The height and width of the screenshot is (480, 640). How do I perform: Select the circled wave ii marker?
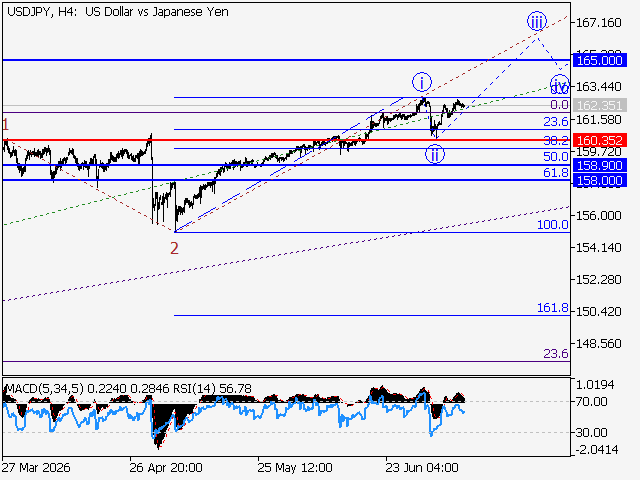(435, 155)
